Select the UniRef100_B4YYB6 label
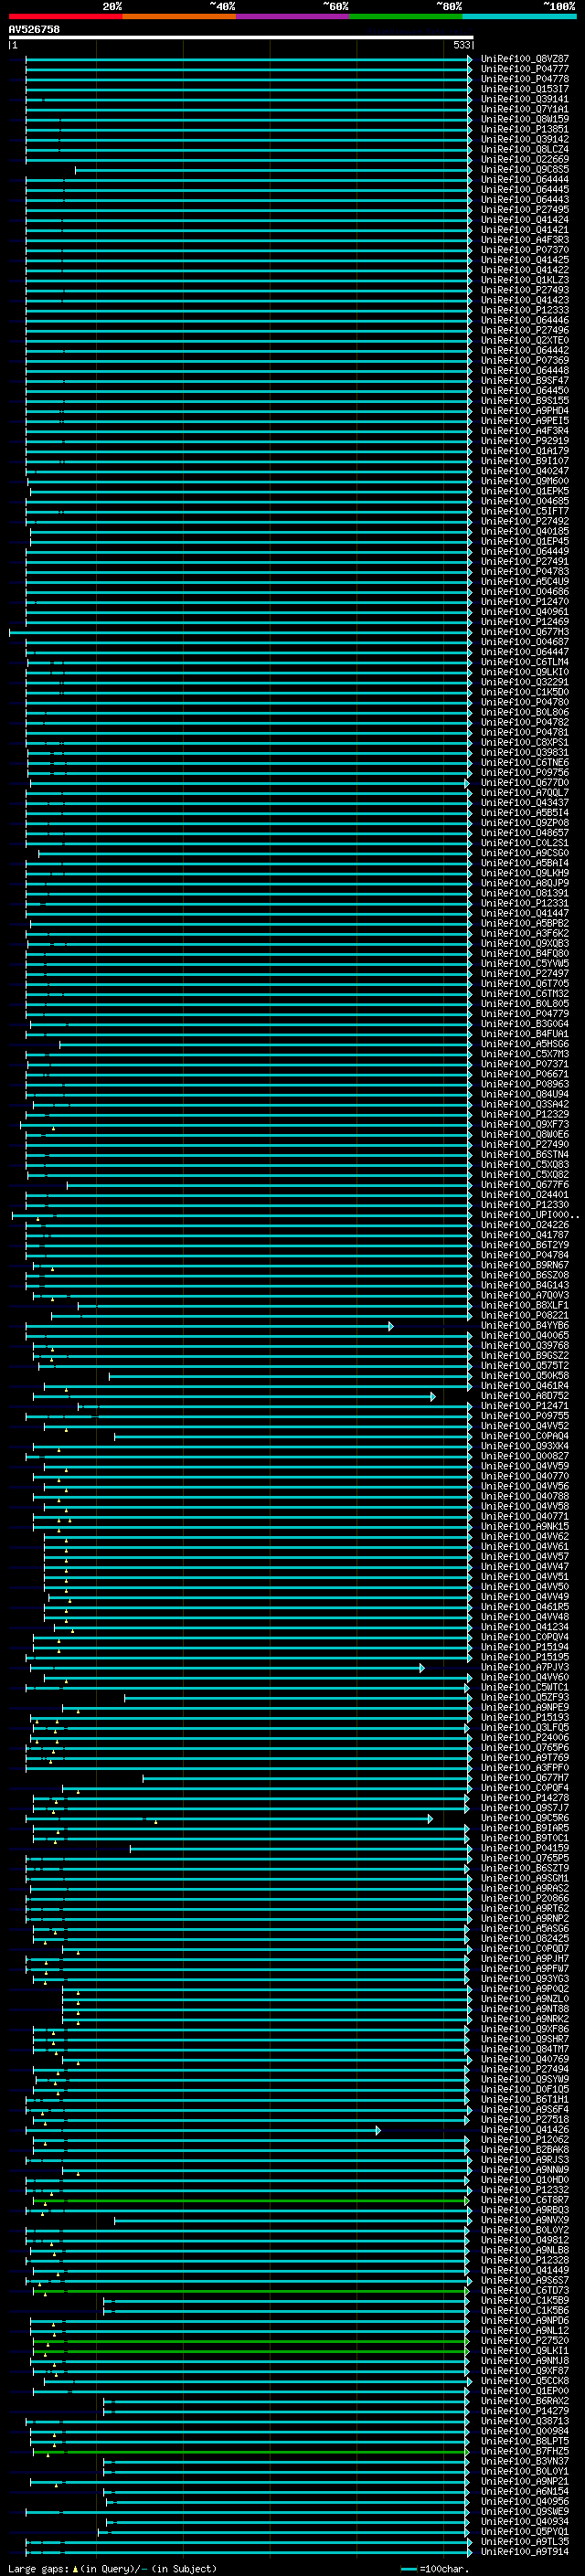The image size is (585, 2576). point(525,1326)
